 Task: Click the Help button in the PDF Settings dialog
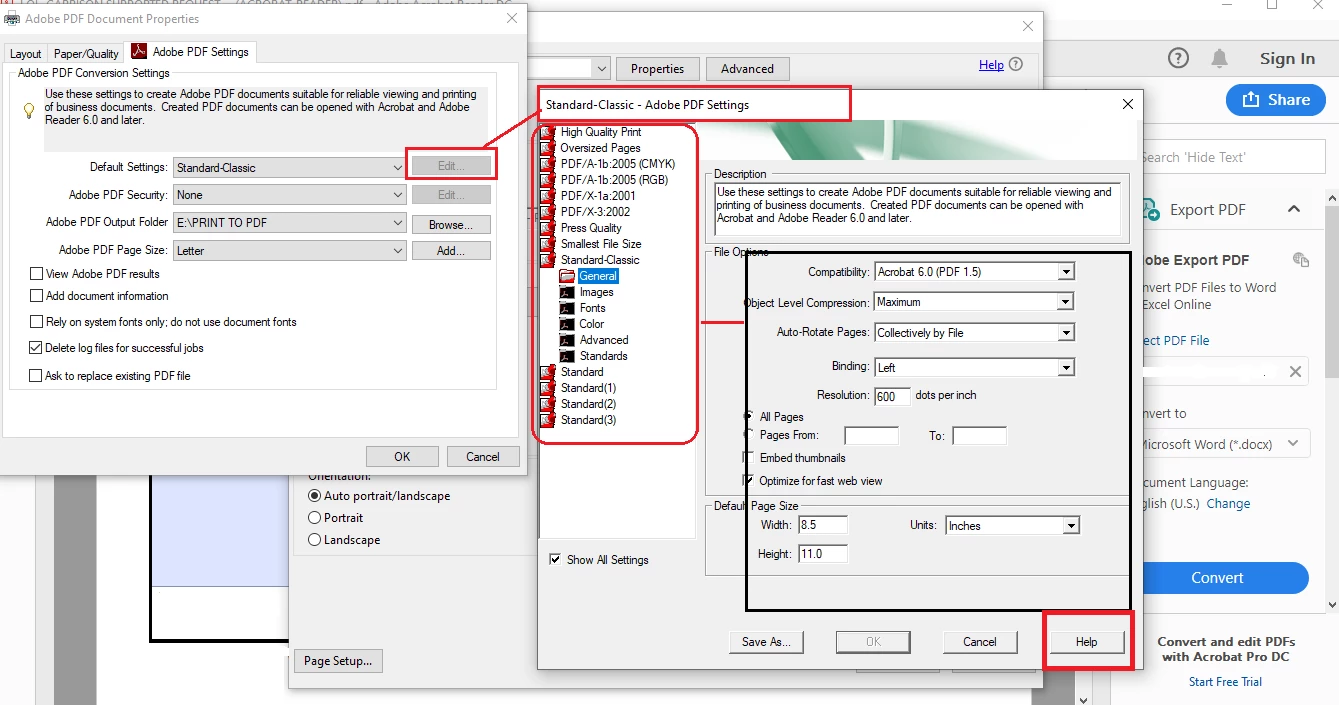(1087, 642)
